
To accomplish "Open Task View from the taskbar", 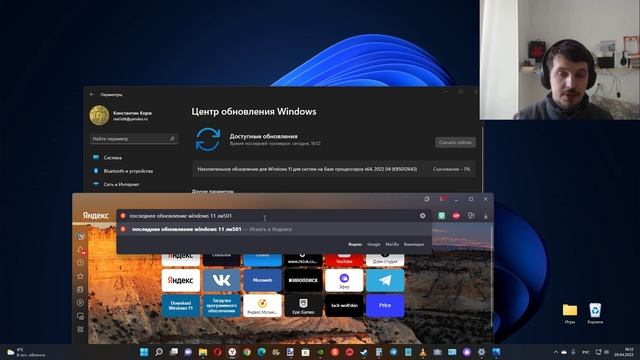I will pyautogui.click(x=173, y=352).
